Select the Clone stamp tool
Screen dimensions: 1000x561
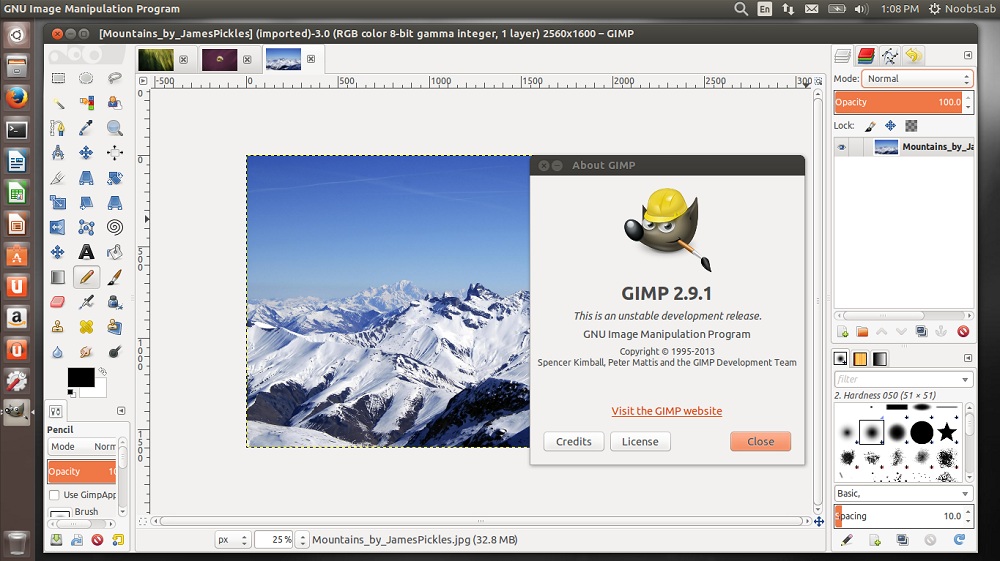[x=58, y=327]
